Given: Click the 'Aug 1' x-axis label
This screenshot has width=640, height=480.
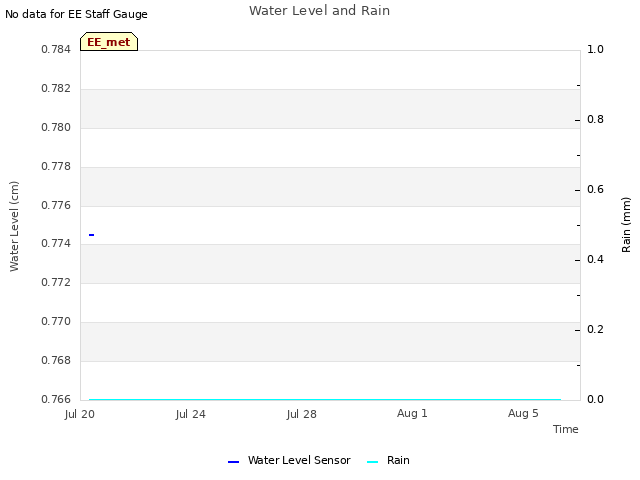Looking at the screenshot, I should click(412, 413).
